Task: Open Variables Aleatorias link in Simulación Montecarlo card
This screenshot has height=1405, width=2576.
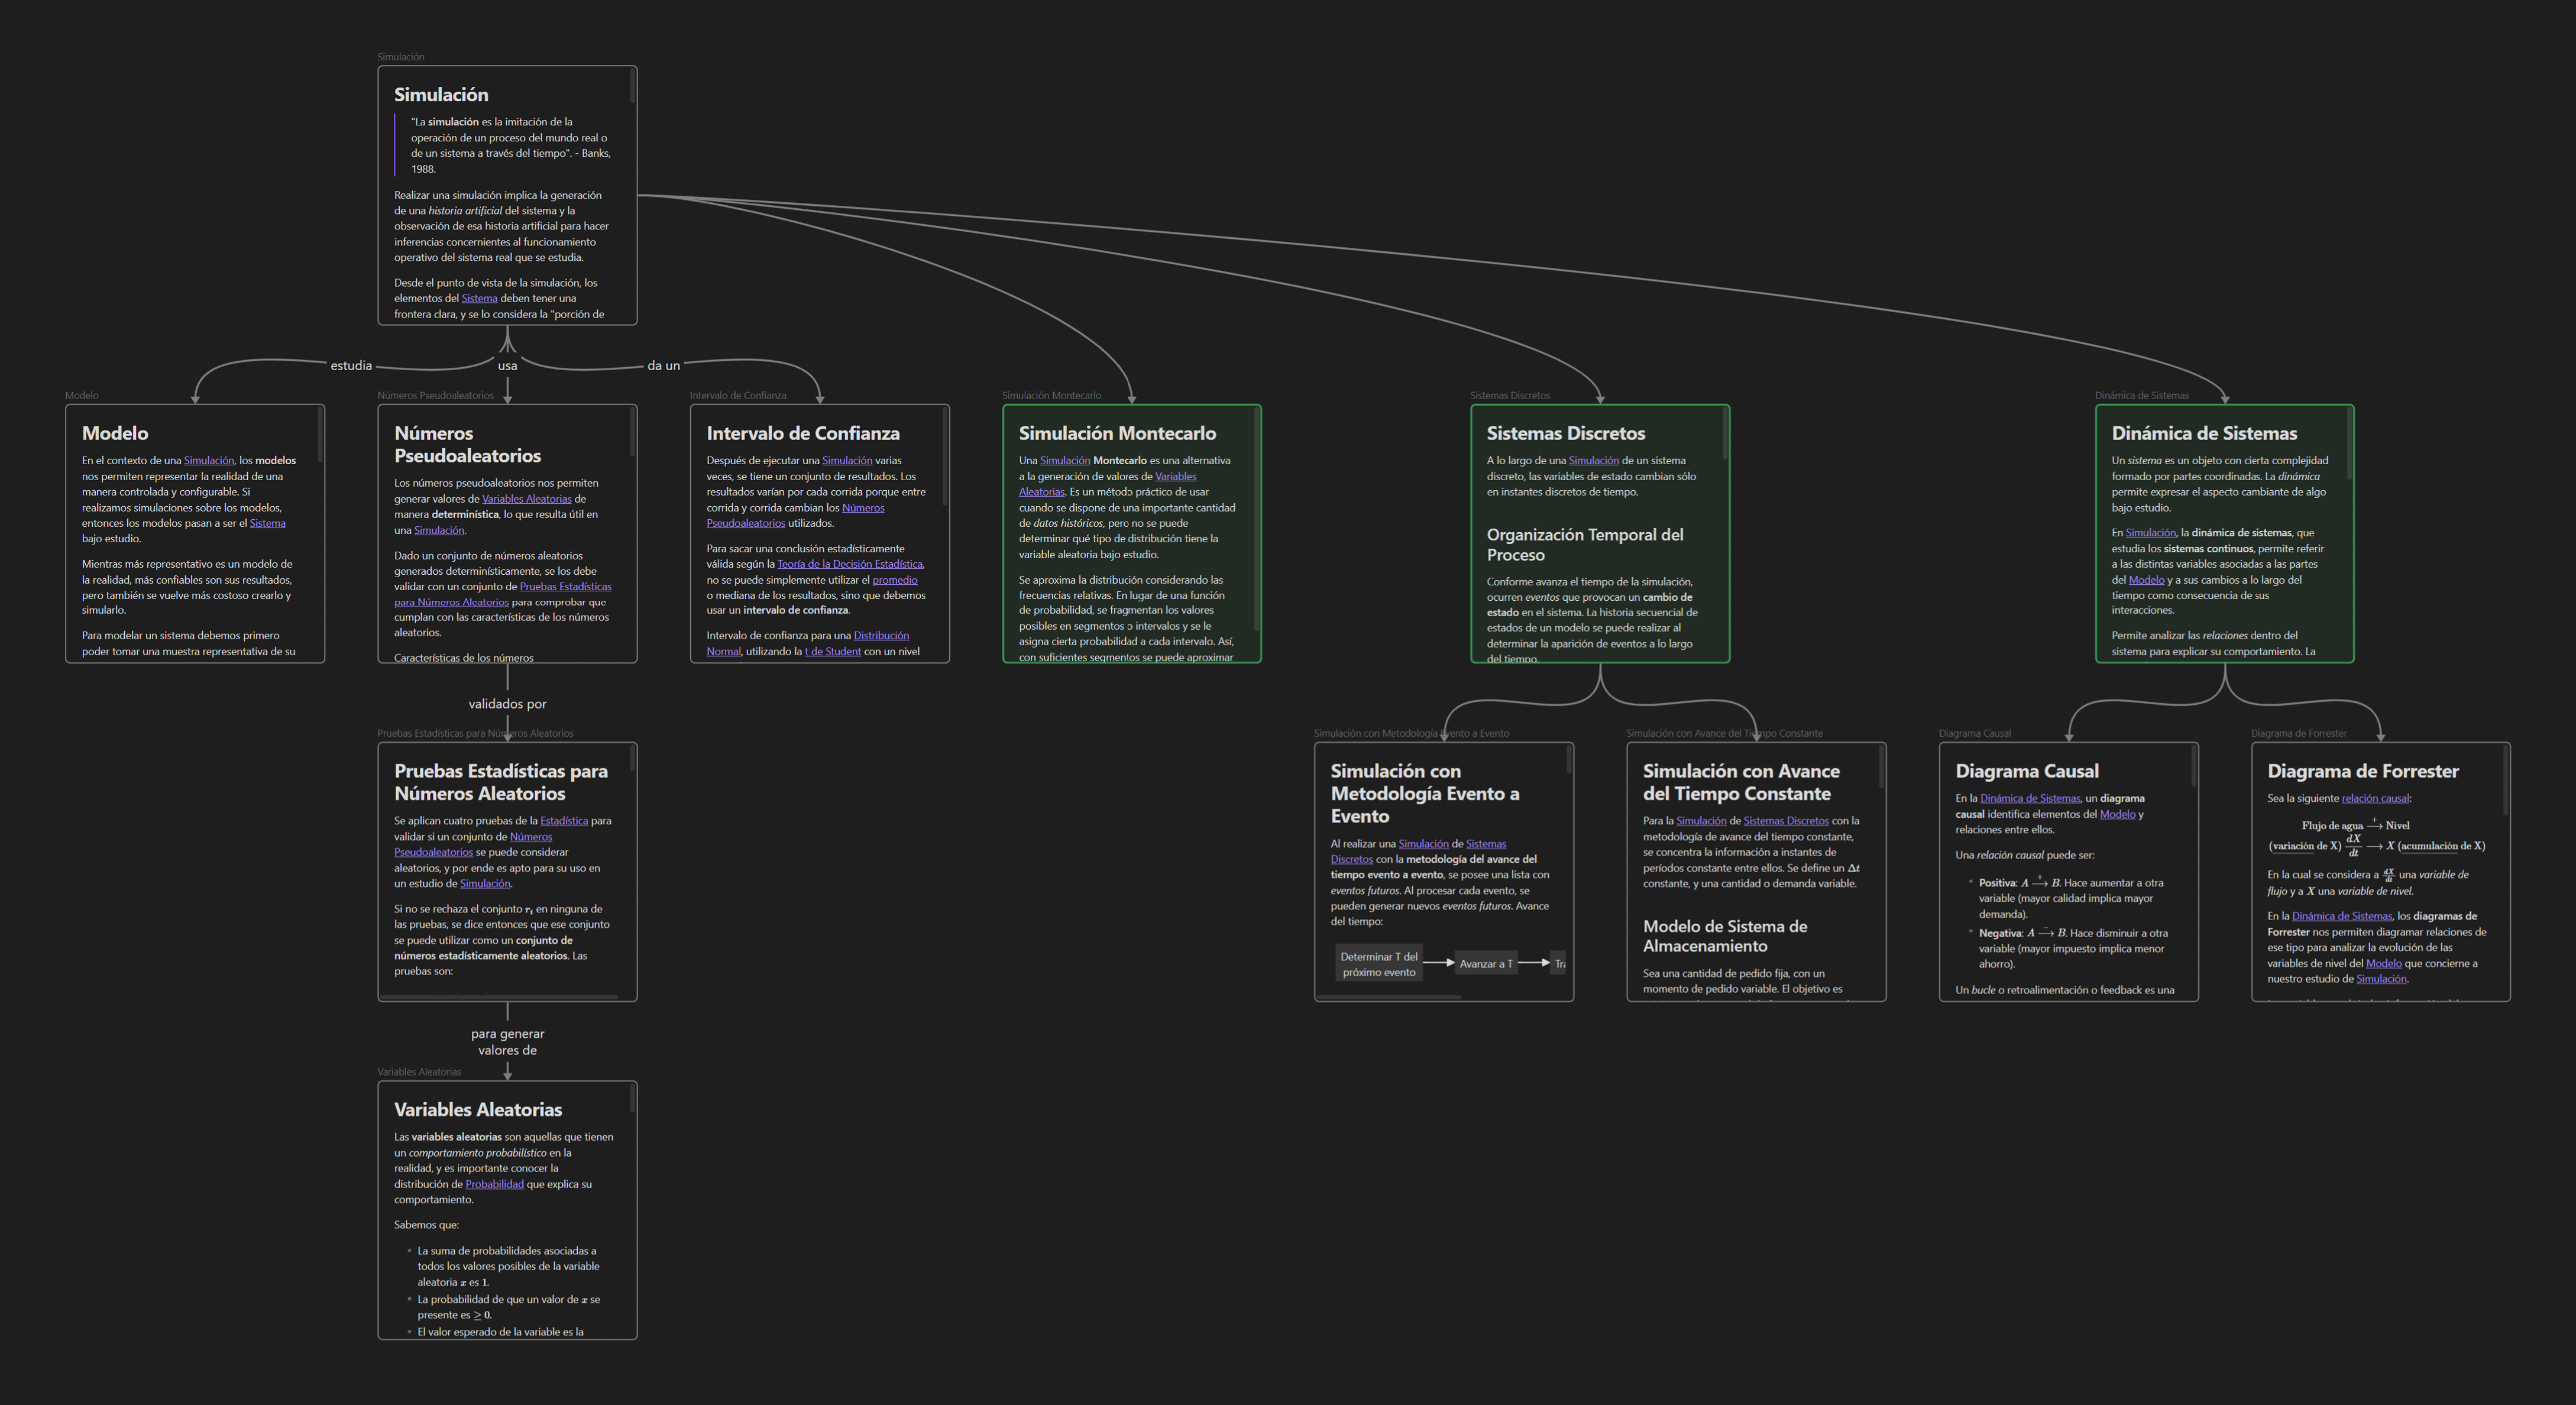Action: [x=1107, y=484]
